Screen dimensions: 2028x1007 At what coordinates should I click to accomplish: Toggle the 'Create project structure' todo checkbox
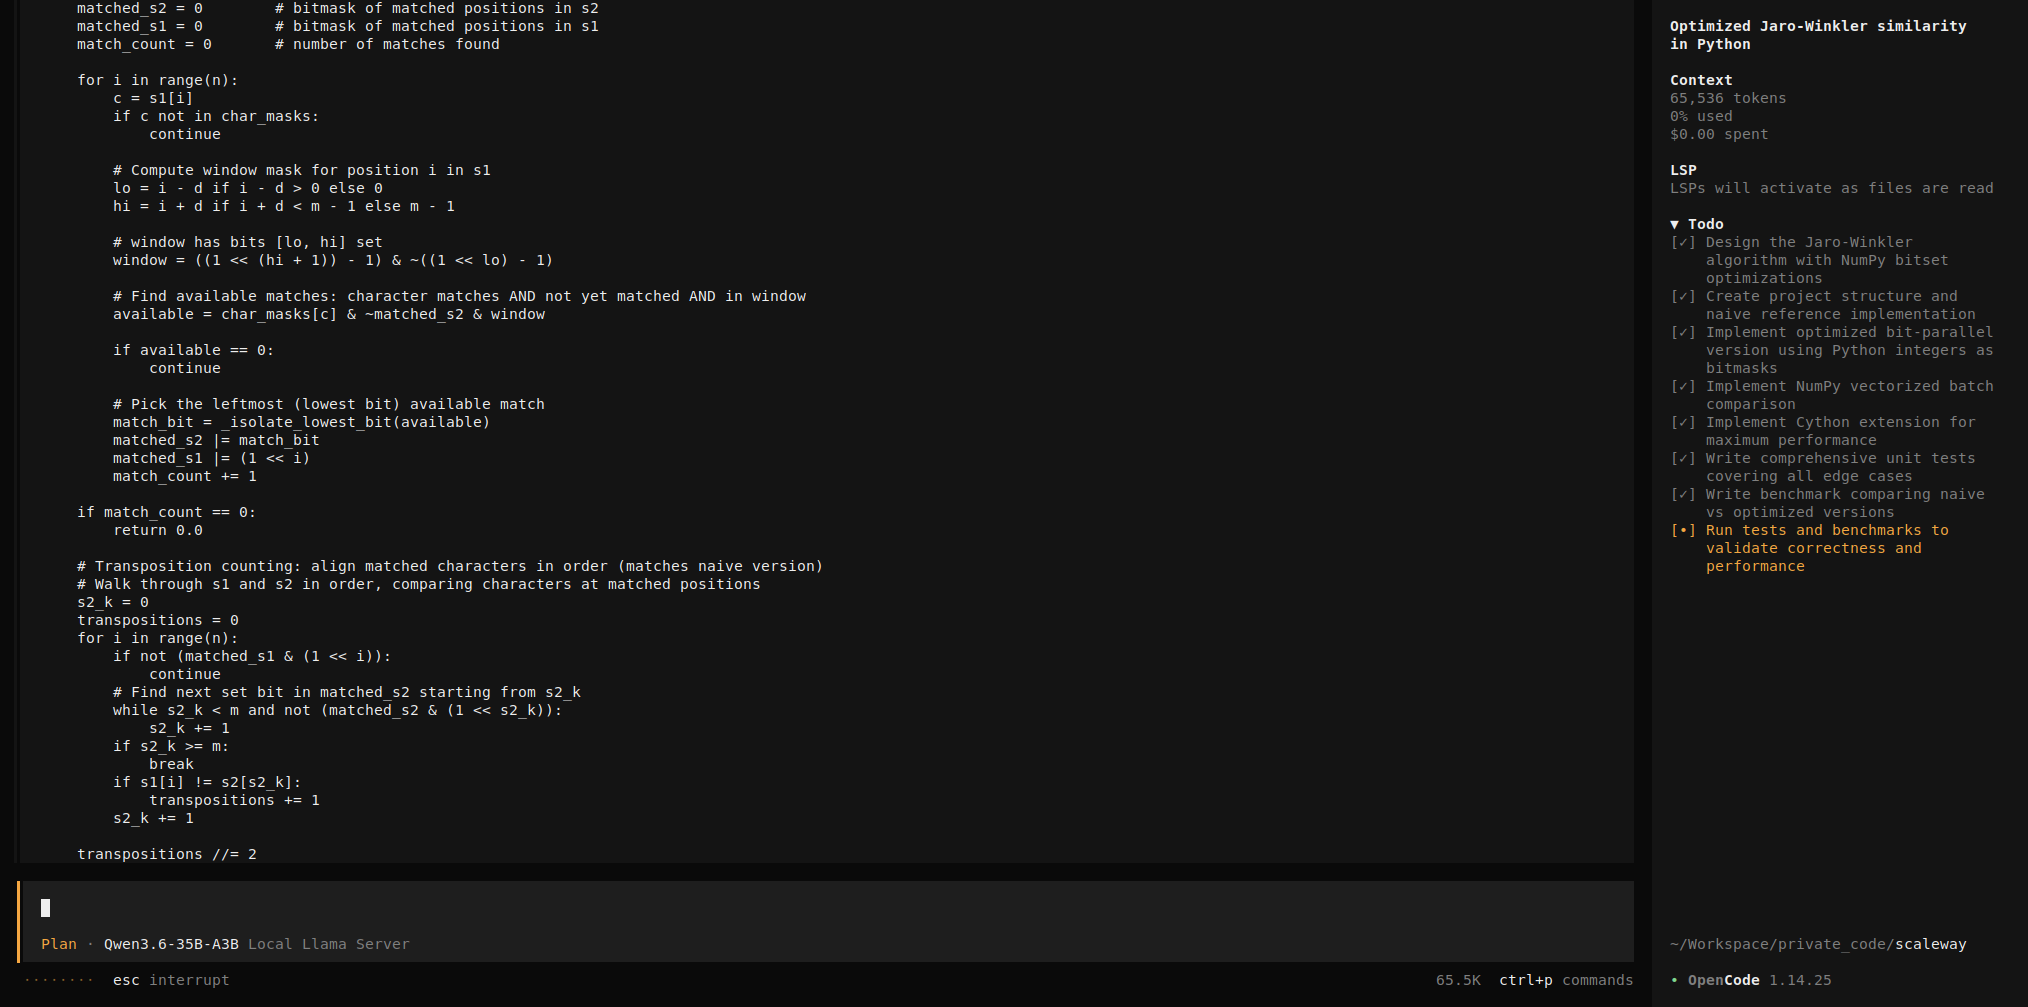click(1683, 296)
